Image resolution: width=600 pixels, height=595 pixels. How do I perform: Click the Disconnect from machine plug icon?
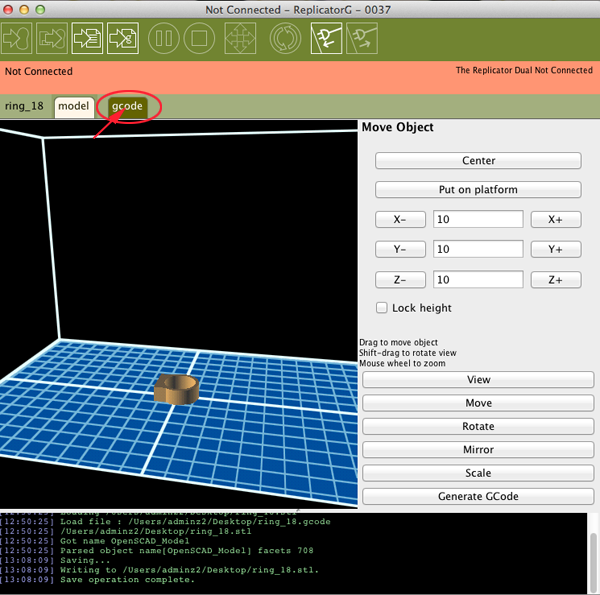[x=362, y=38]
